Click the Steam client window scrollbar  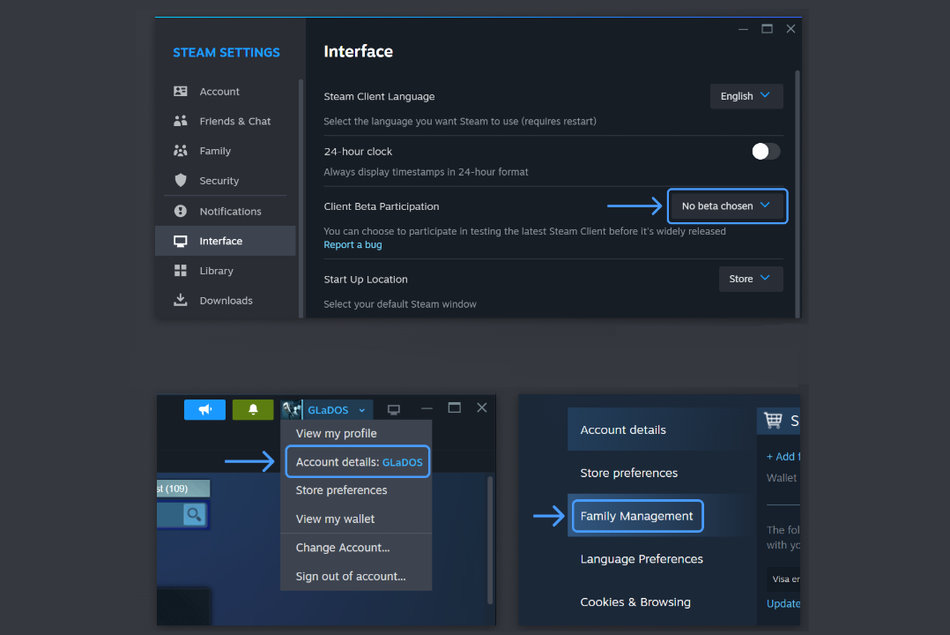pyautogui.click(x=490, y=539)
